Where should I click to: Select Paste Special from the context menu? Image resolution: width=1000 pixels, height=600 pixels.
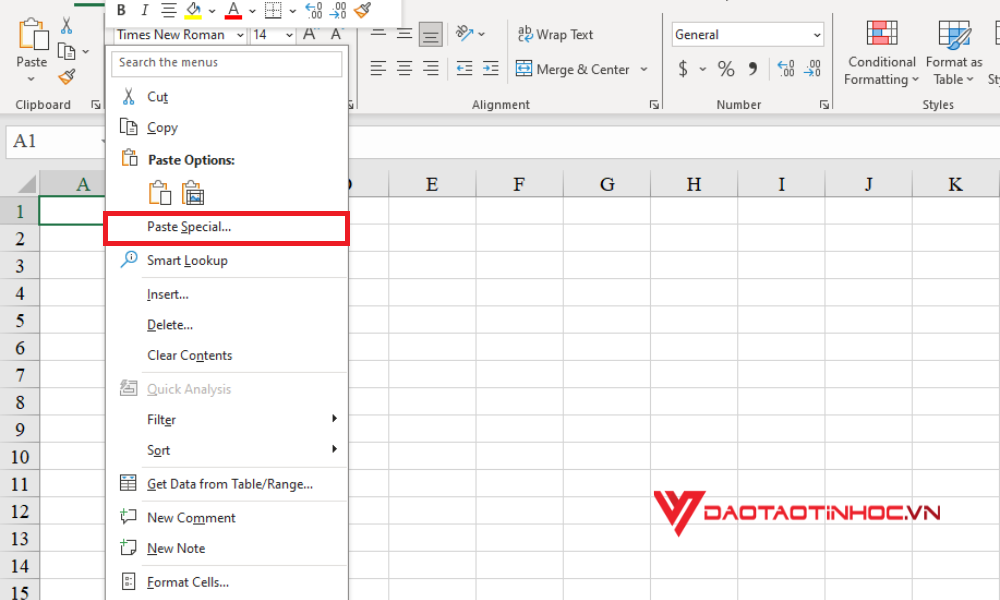(x=227, y=228)
